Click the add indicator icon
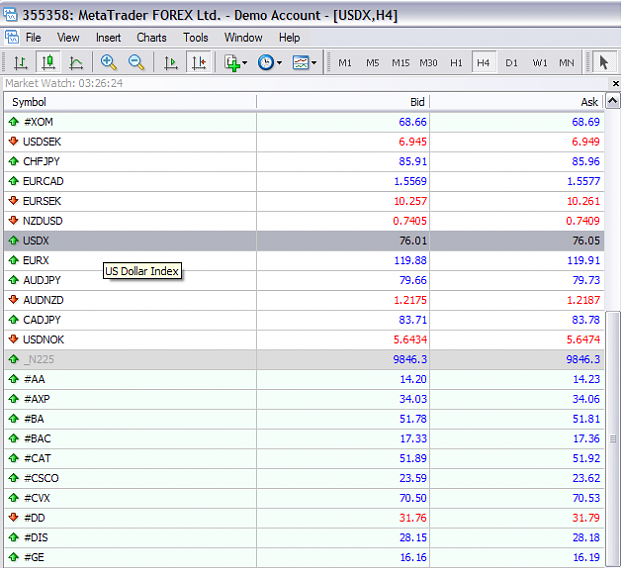Image resolution: width=625 pixels, height=579 pixels. click(231, 63)
